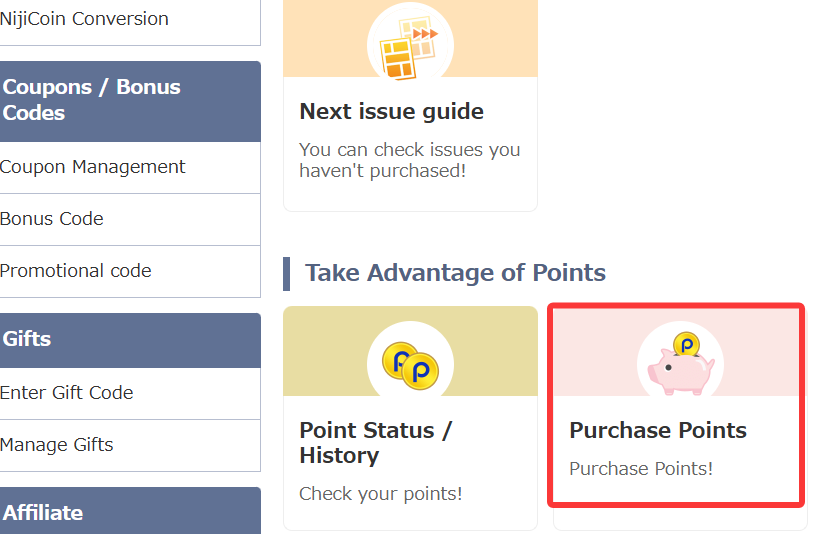Go to Promotional code page
820x534 pixels.
76,271
